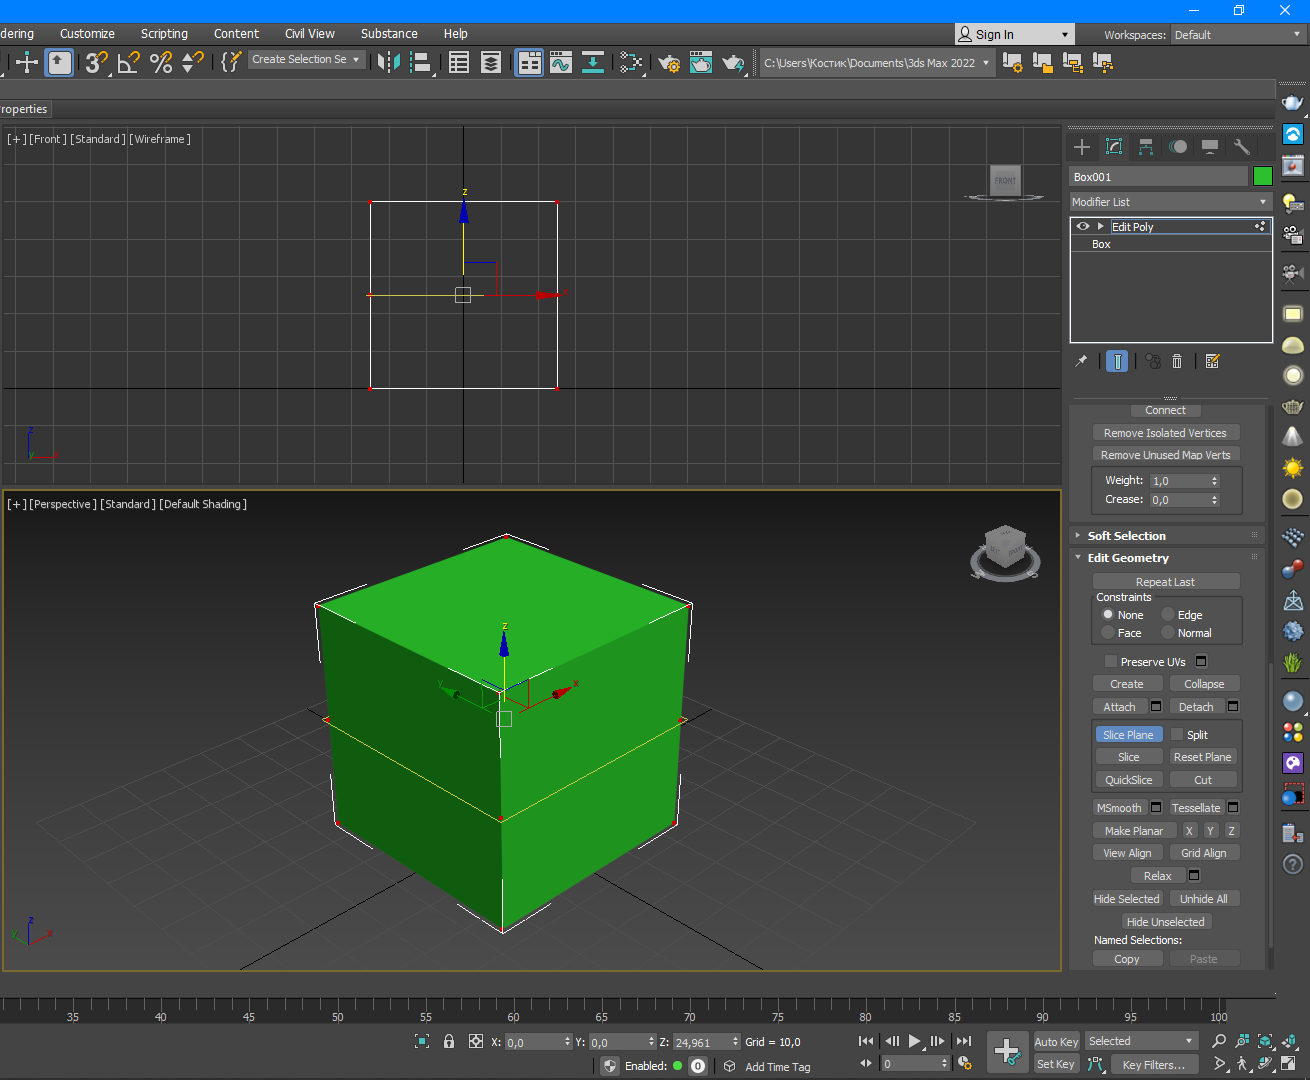
Task: Open the Modifier List dropdown
Action: (1169, 202)
